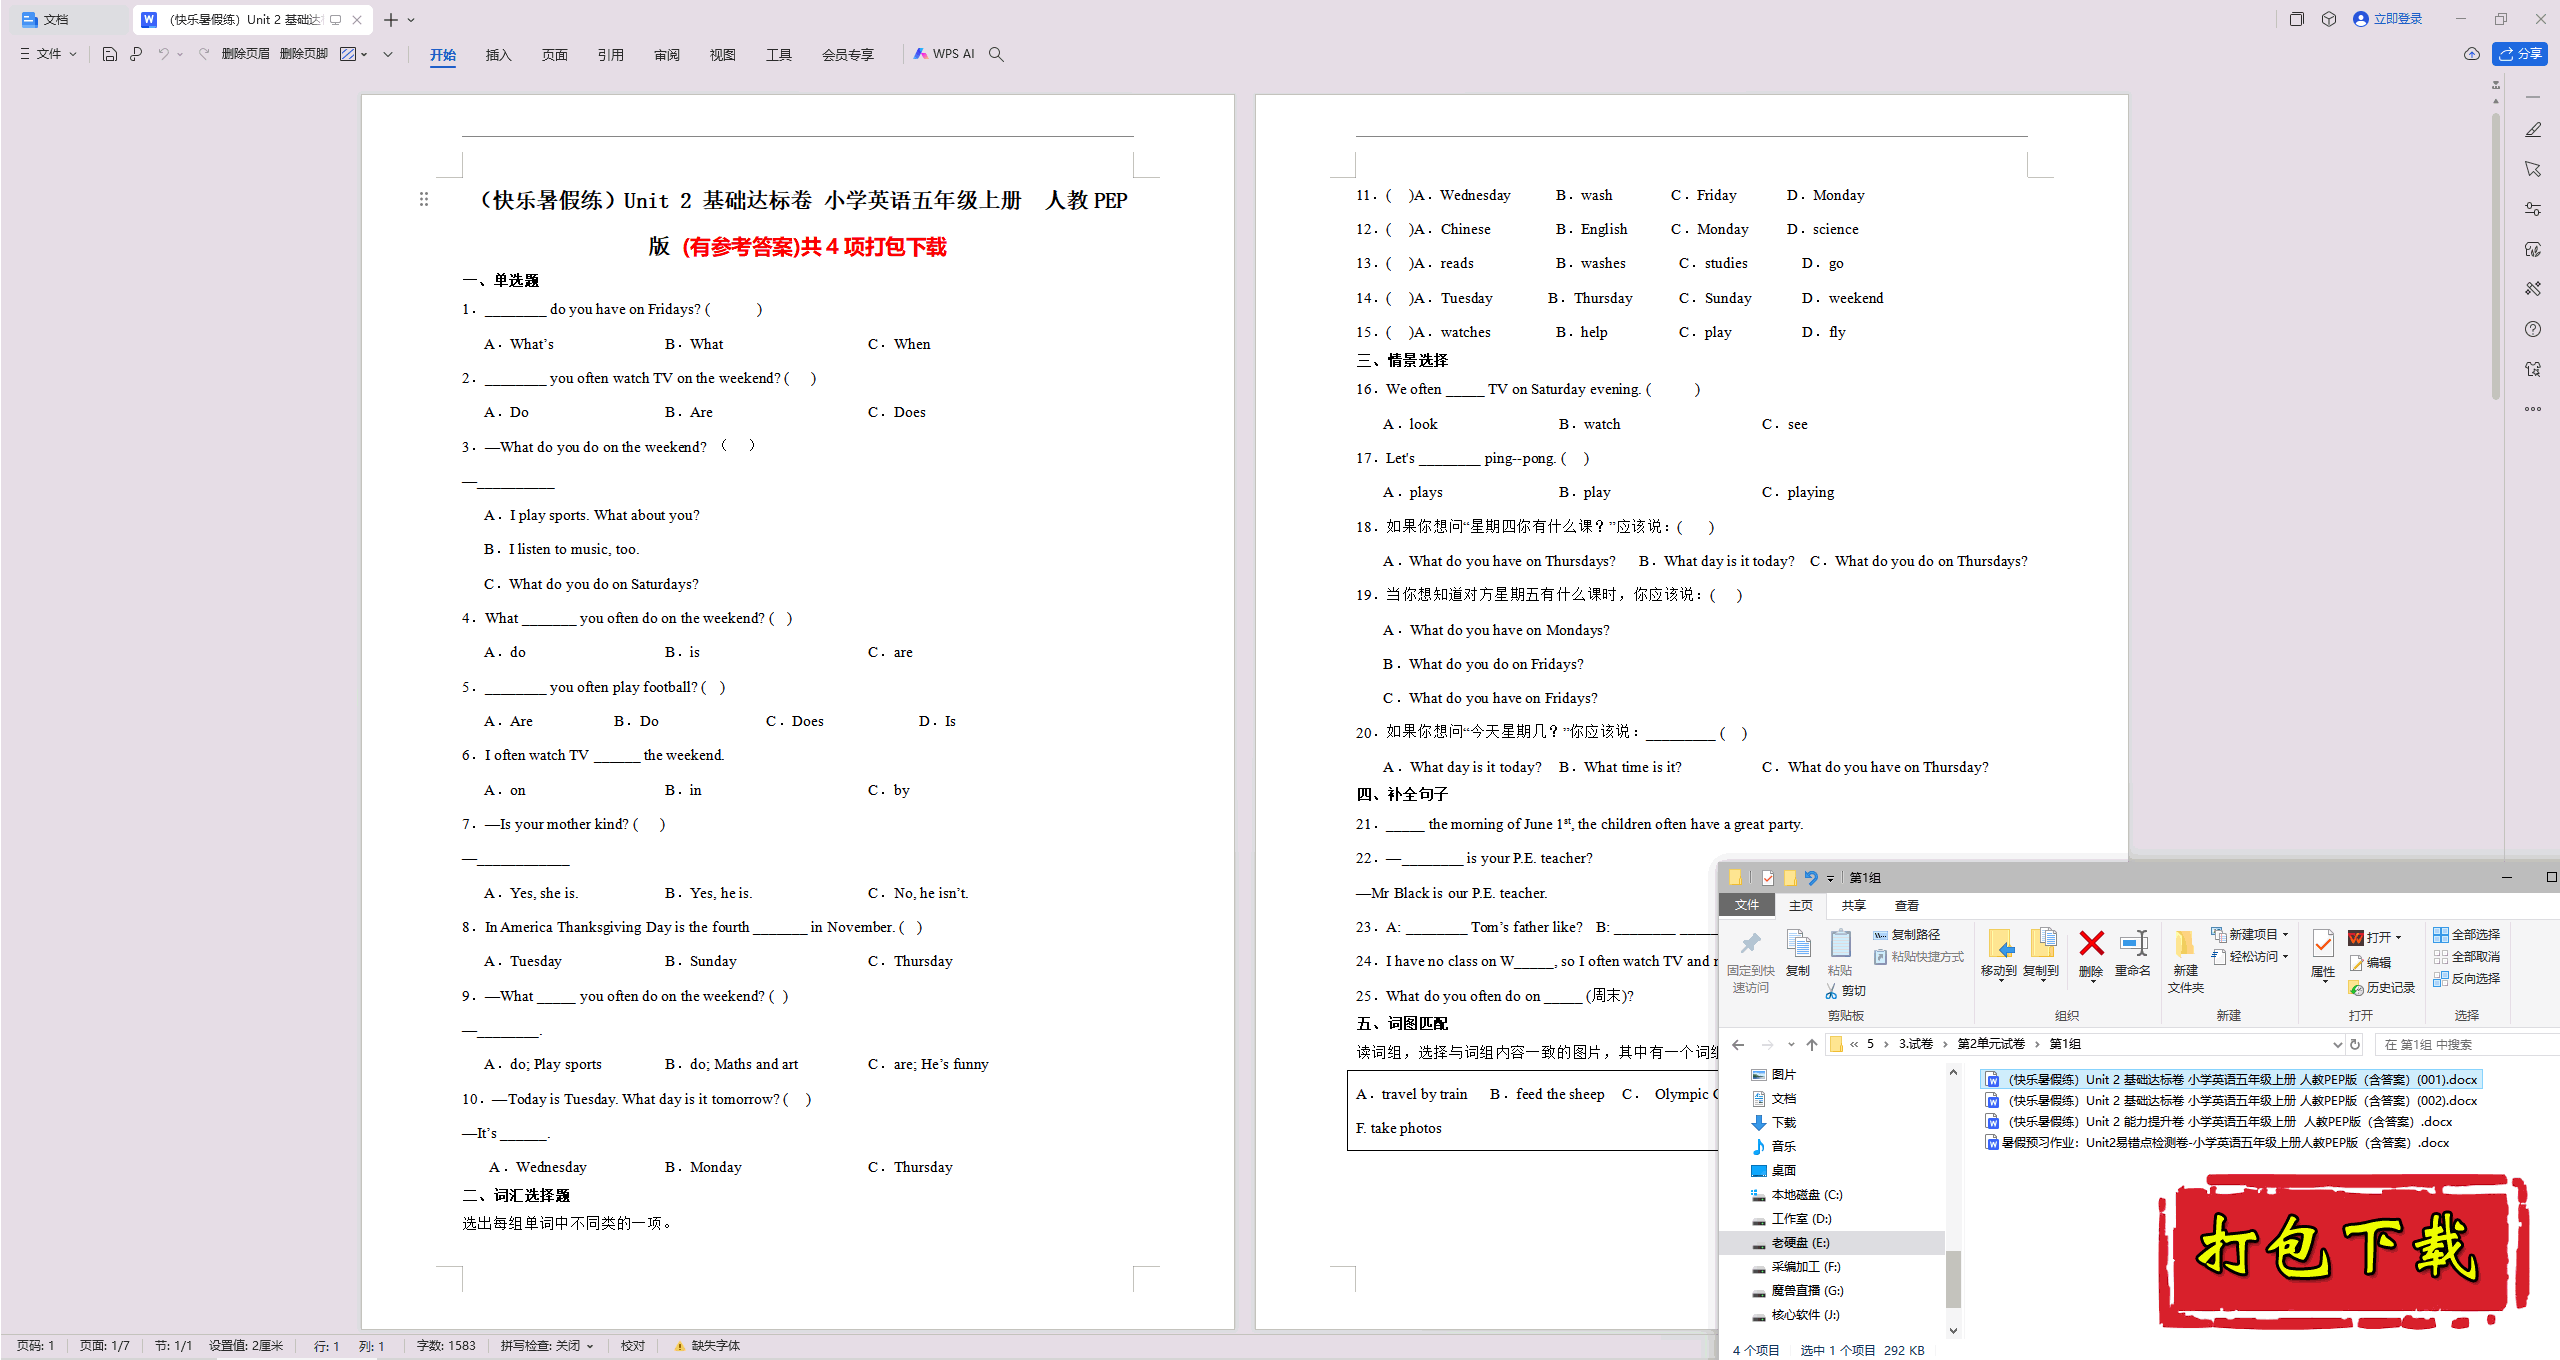Refresh the Explorer folder view
This screenshot has height=1360, width=2560.
point(2355,1044)
